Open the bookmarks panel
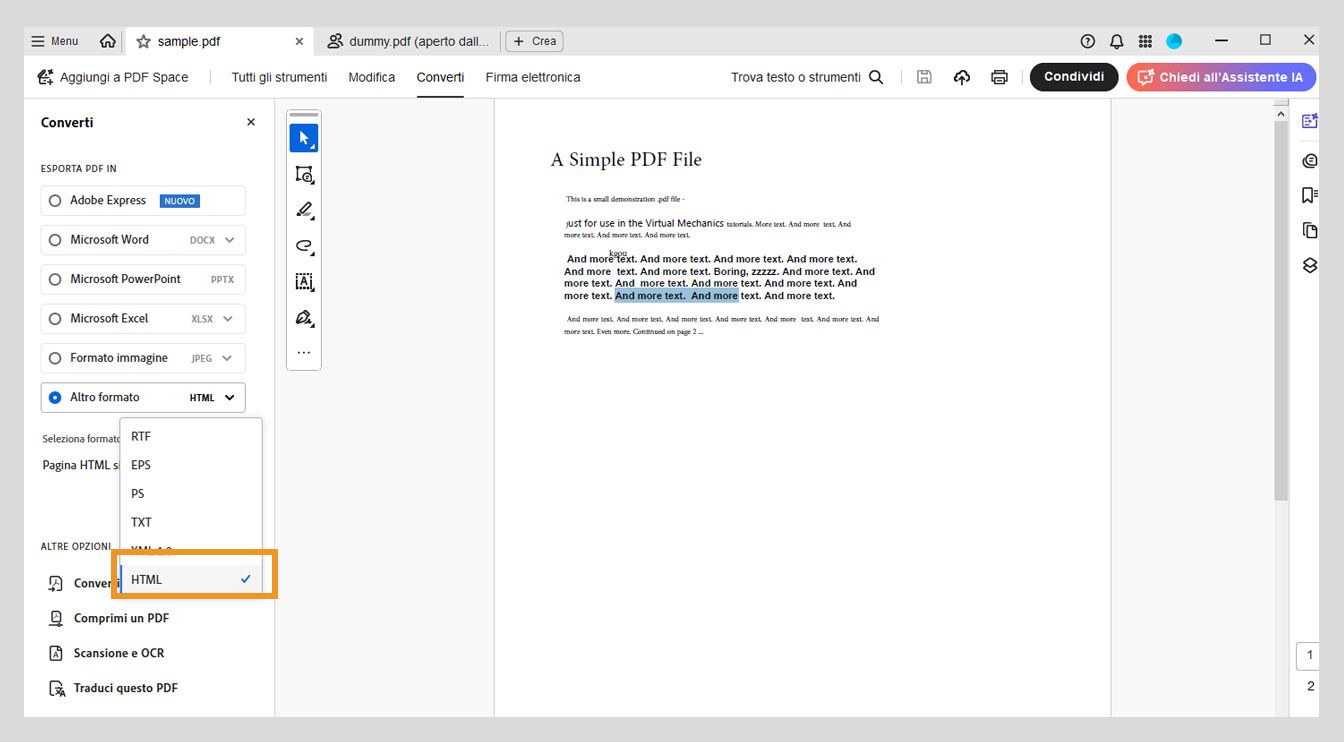 coord(1310,194)
